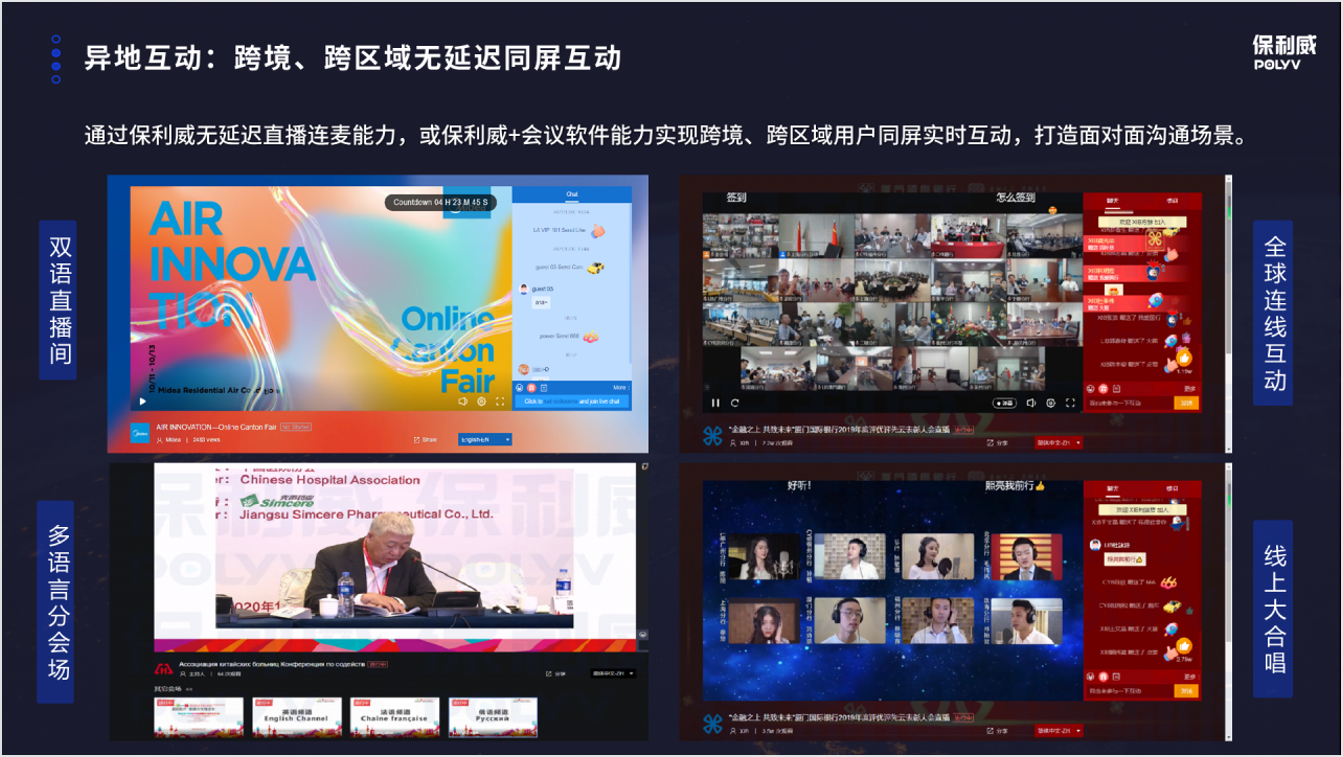Viewport: 1343px width, 757px height.
Task: Click green scrollbar beside 全球连线互动 screenshot
Action: (x=1229, y=213)
